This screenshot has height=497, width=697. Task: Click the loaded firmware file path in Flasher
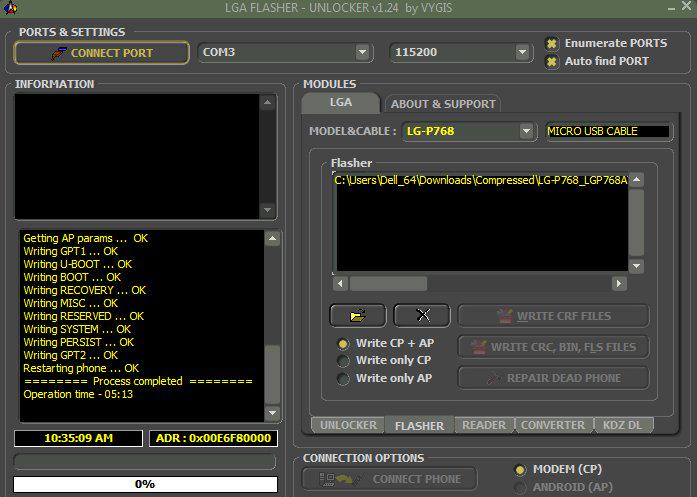coord(481,180)
